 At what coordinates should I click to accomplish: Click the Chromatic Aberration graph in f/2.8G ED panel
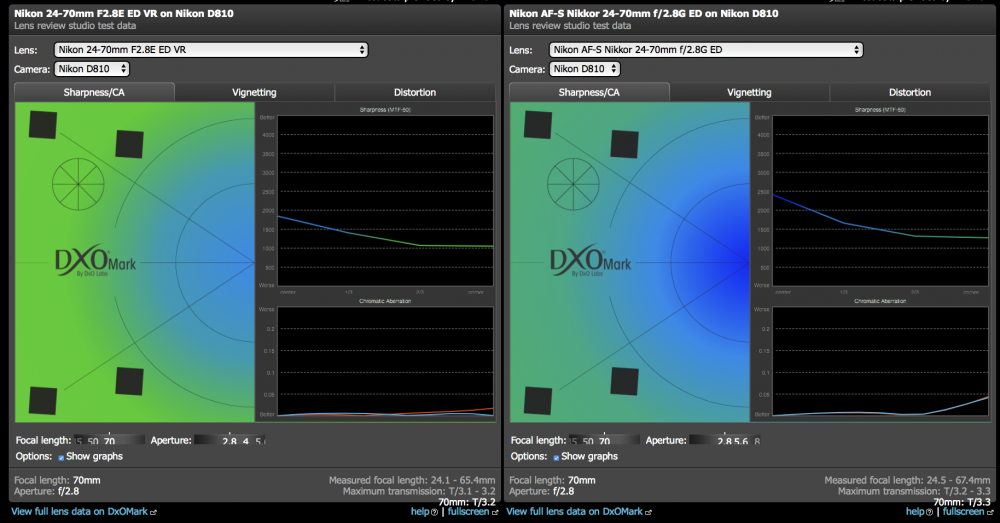880,362
